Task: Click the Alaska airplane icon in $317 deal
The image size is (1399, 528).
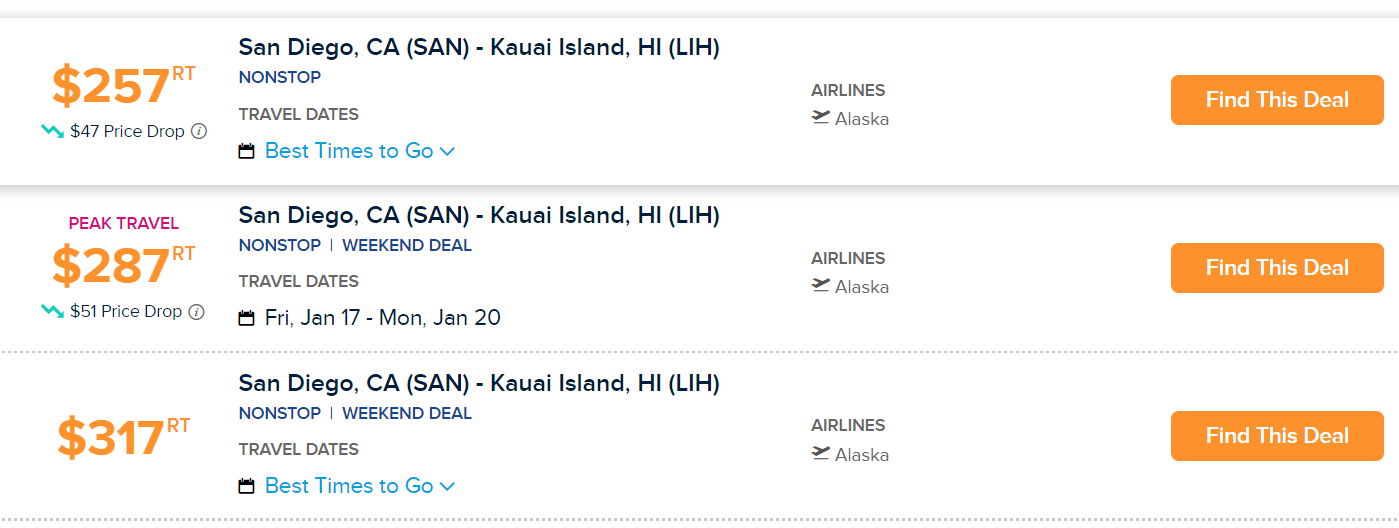Action: pos(821,454)
